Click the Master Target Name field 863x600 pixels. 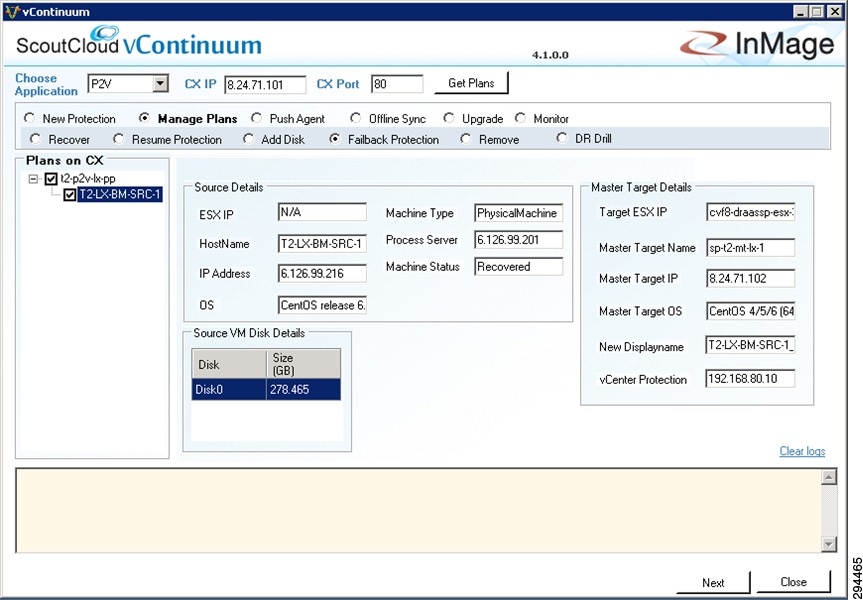tap(751, 248)
